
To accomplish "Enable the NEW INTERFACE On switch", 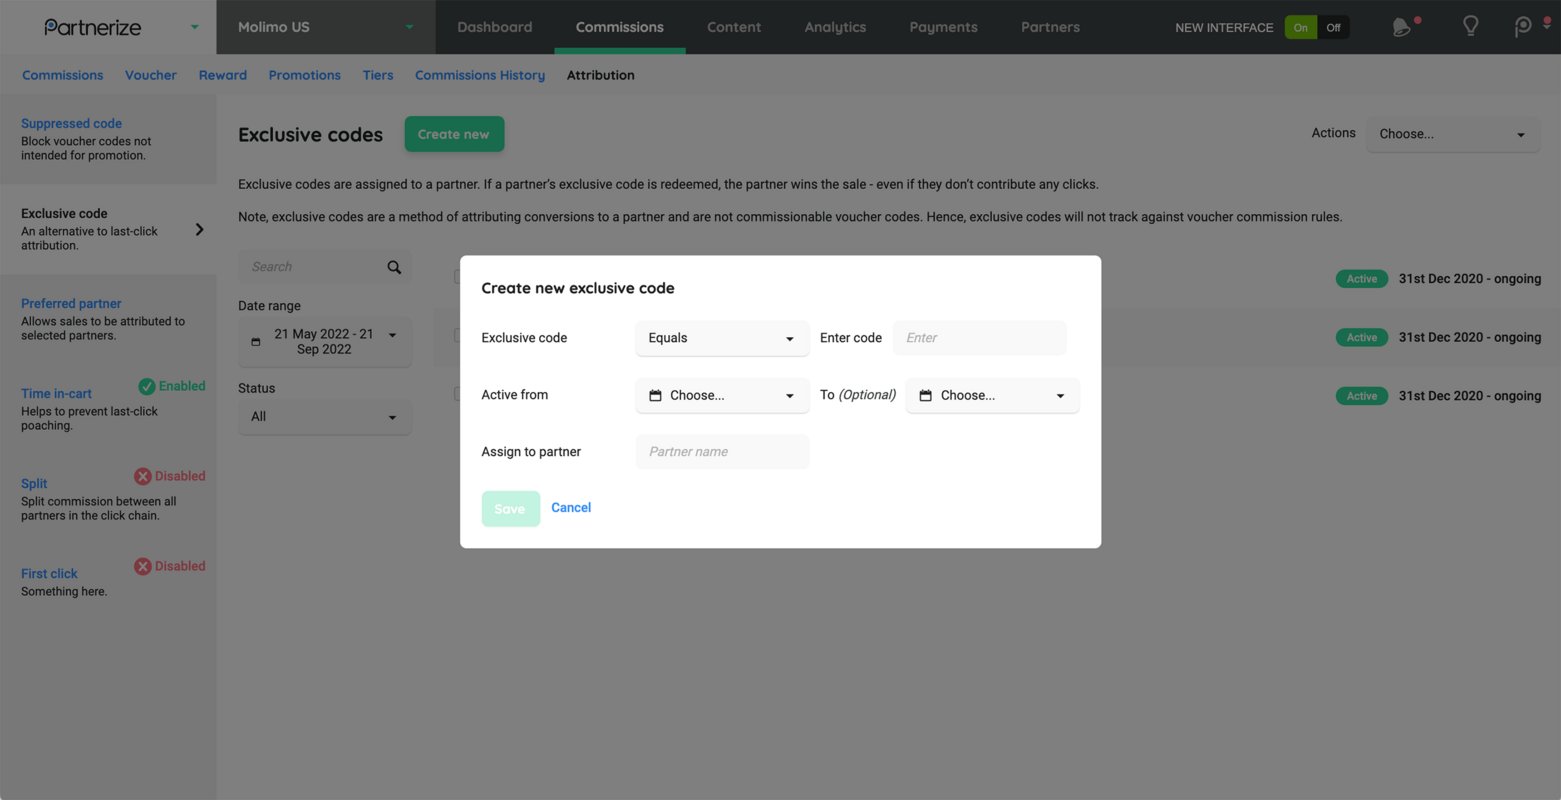I will click(x=1300, y=27).
